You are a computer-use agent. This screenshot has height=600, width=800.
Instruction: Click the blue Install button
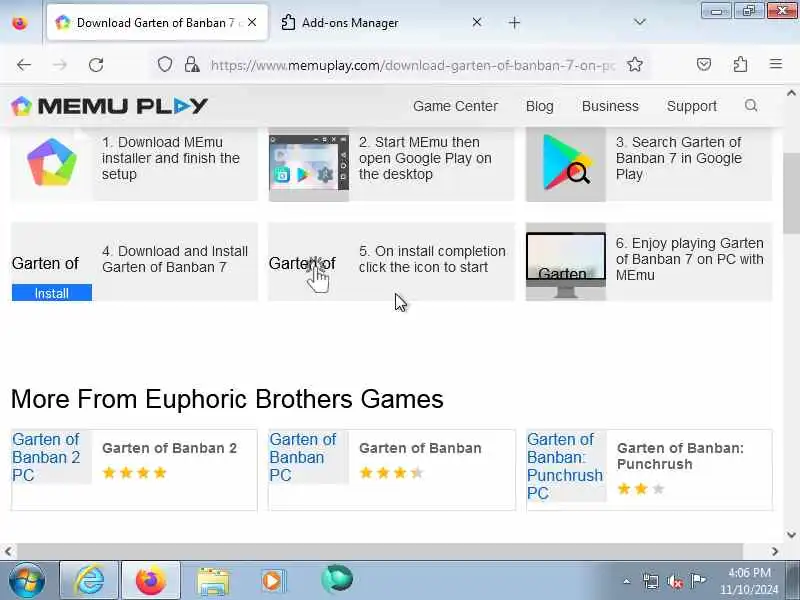click(x=52, y=293)
